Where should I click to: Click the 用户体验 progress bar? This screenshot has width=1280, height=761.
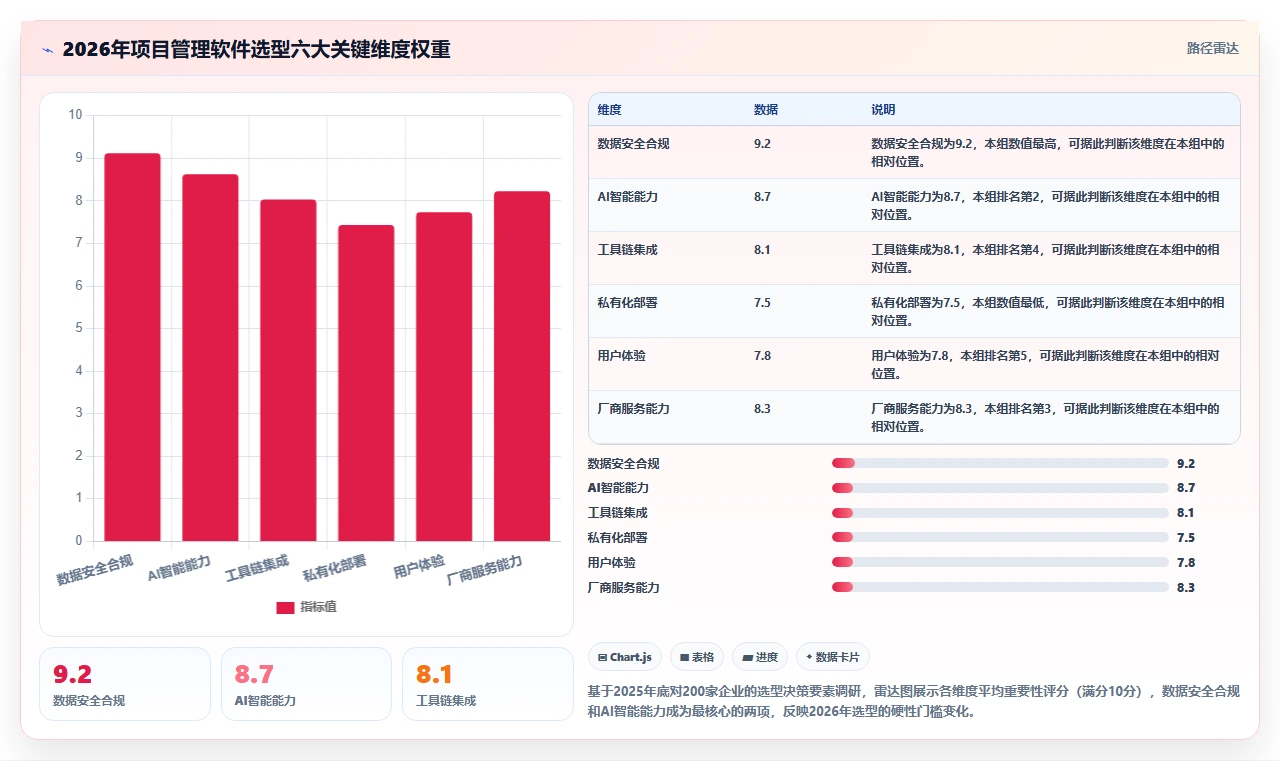1000,563
